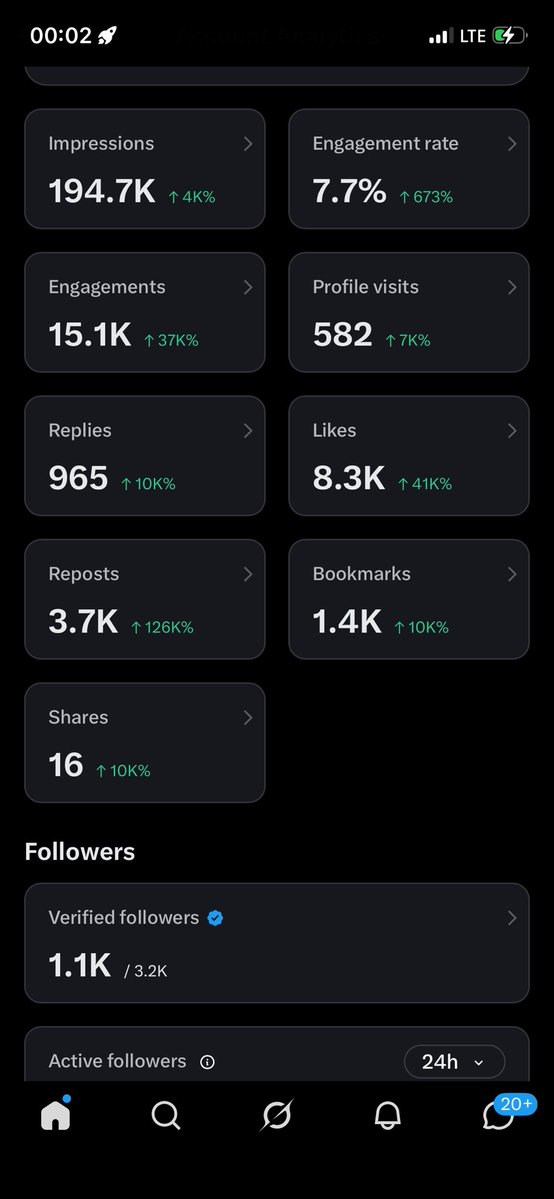Open the Replies 965 card
The height and width of the screenshot is (1199, 554).
pos(145,456)
